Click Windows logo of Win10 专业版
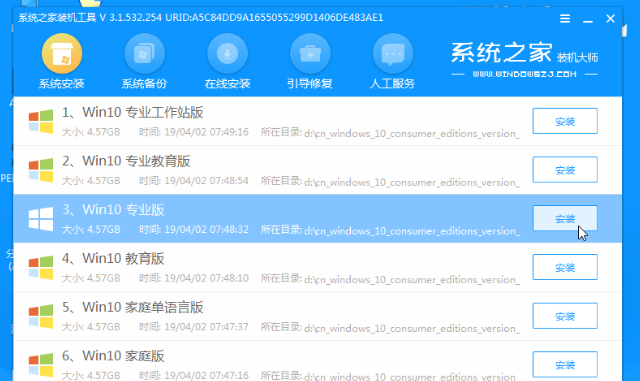 point(41,219)
